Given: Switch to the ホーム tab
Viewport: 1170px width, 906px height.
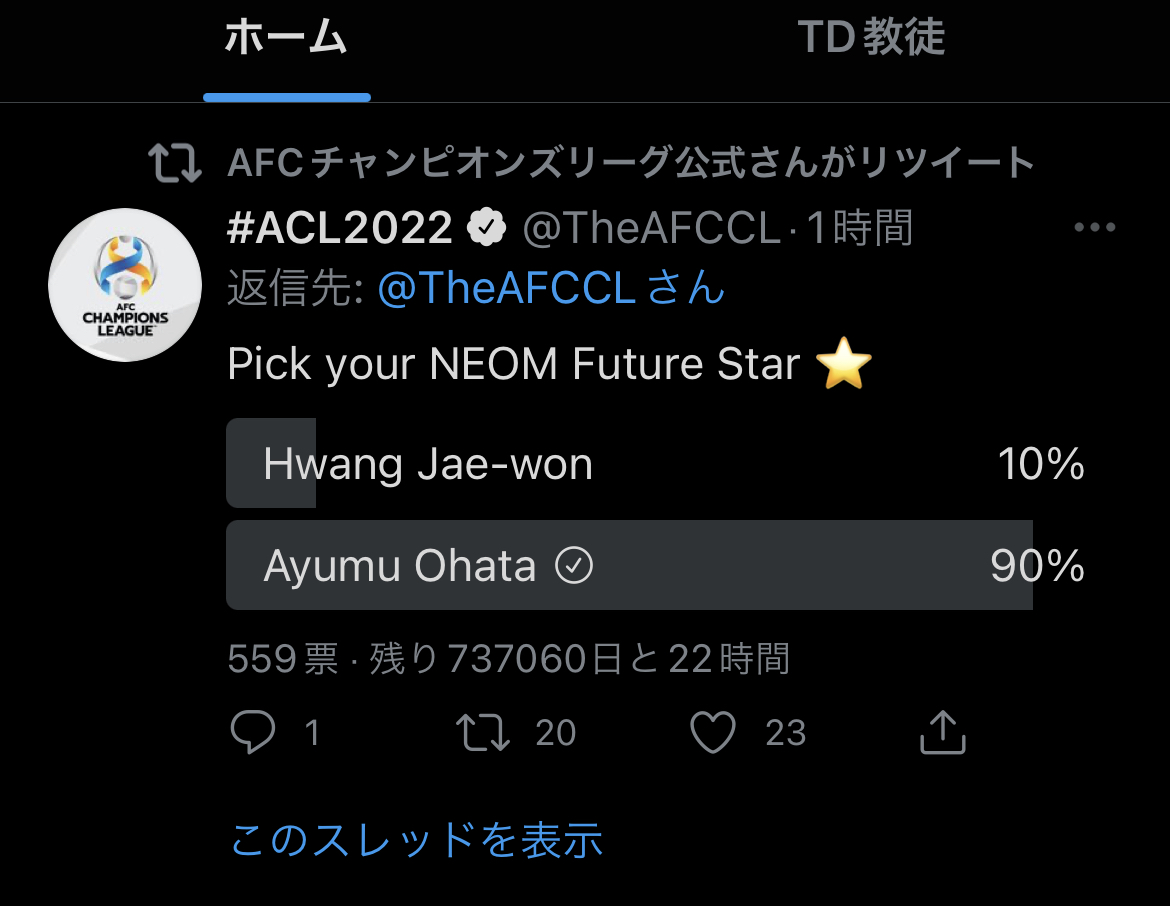Looking at the screenshot, I should pos(286,40).
